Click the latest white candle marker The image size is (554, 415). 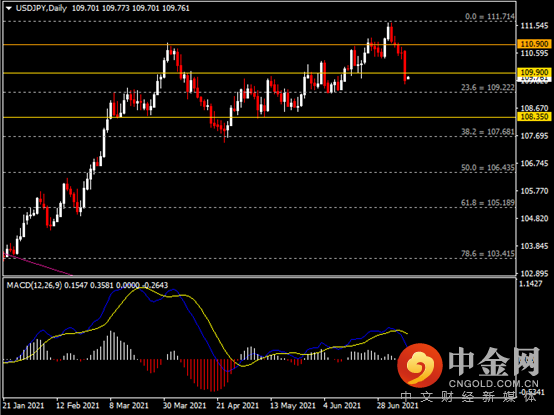408,78
